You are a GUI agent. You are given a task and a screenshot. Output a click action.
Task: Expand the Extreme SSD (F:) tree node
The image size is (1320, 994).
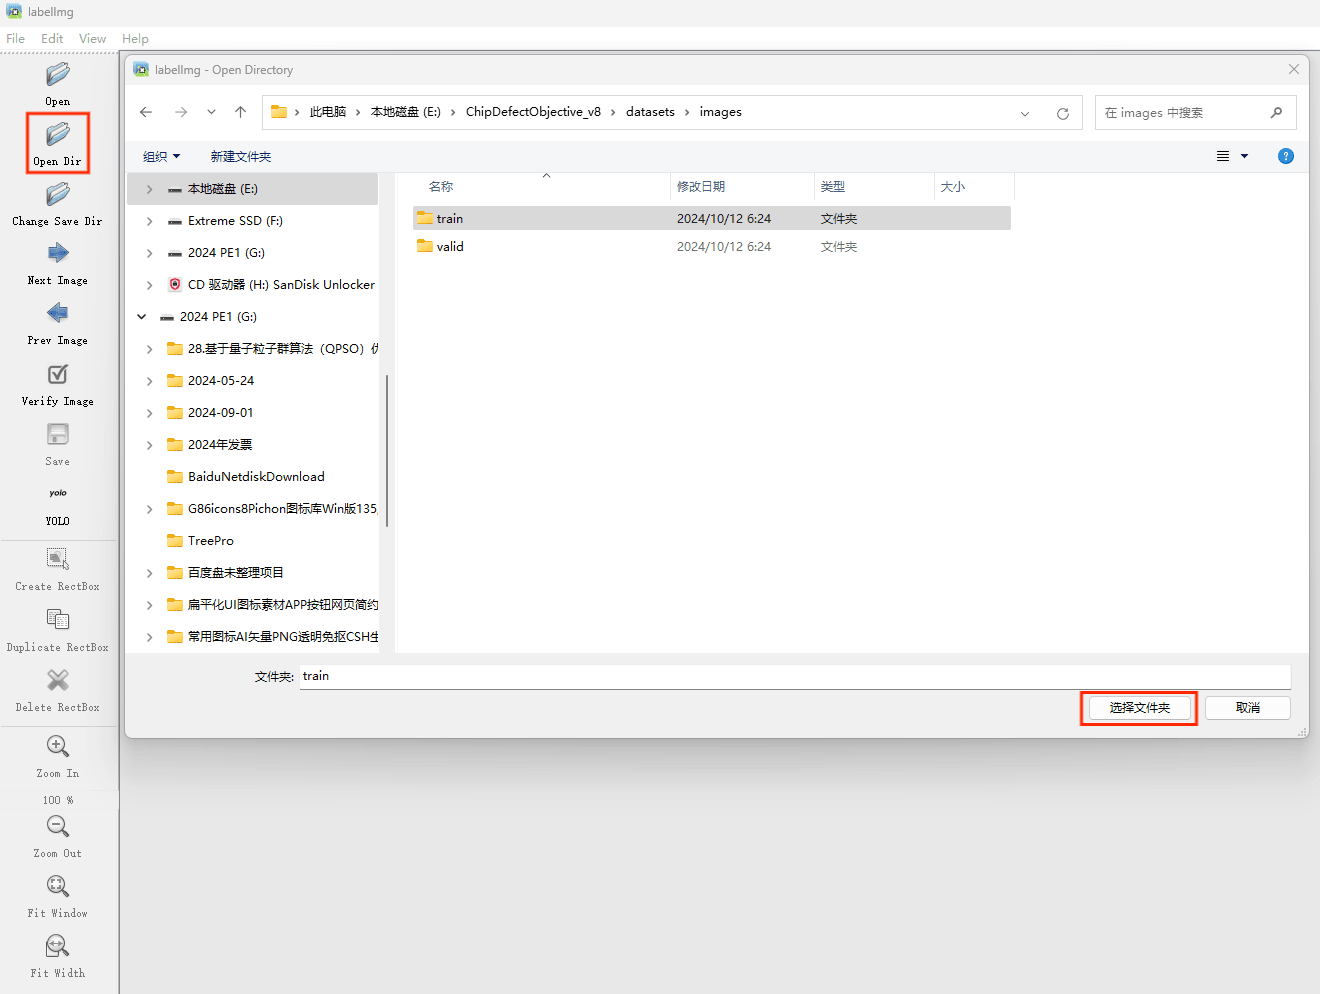coord(150,221)
